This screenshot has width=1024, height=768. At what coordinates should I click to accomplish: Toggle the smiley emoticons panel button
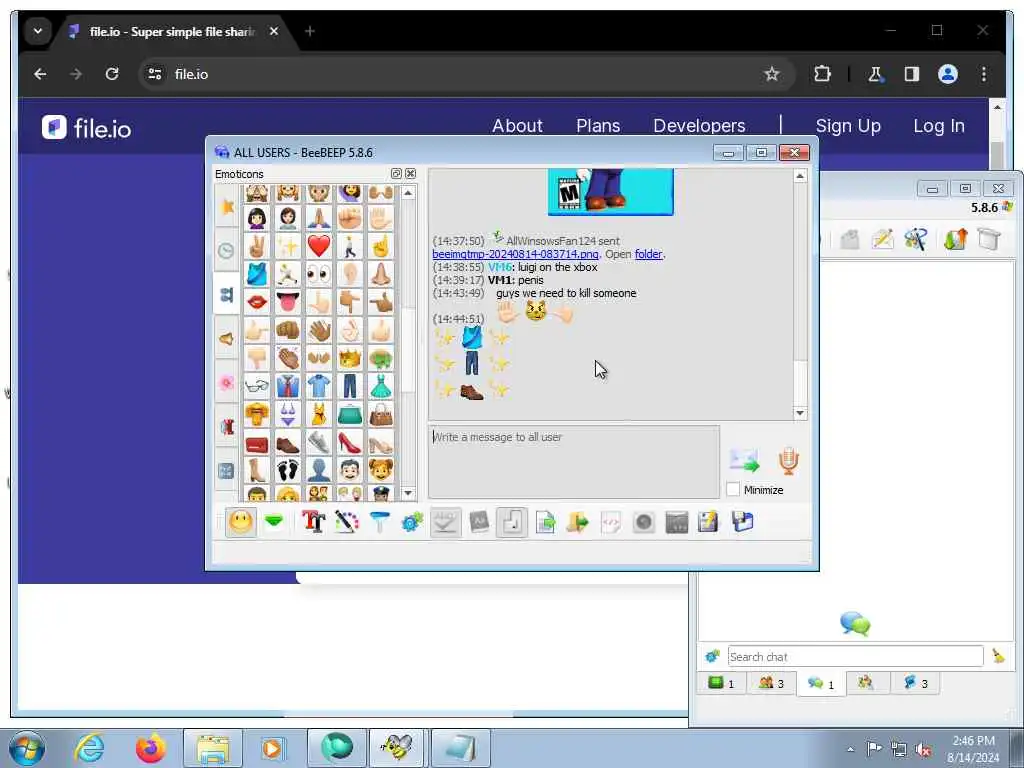click(x=240, y=522)
